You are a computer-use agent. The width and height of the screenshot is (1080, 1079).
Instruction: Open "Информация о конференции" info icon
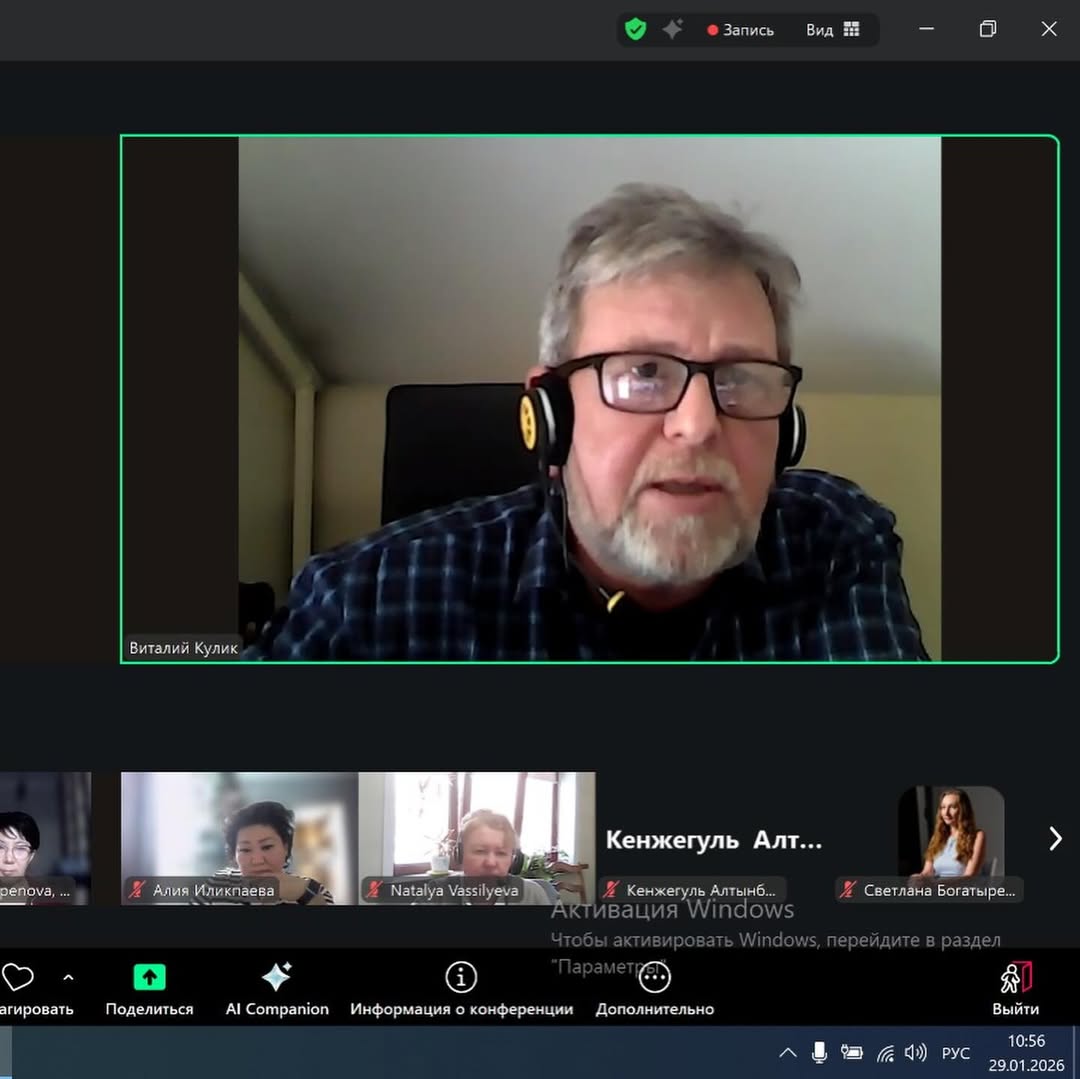tap(461, 977)
